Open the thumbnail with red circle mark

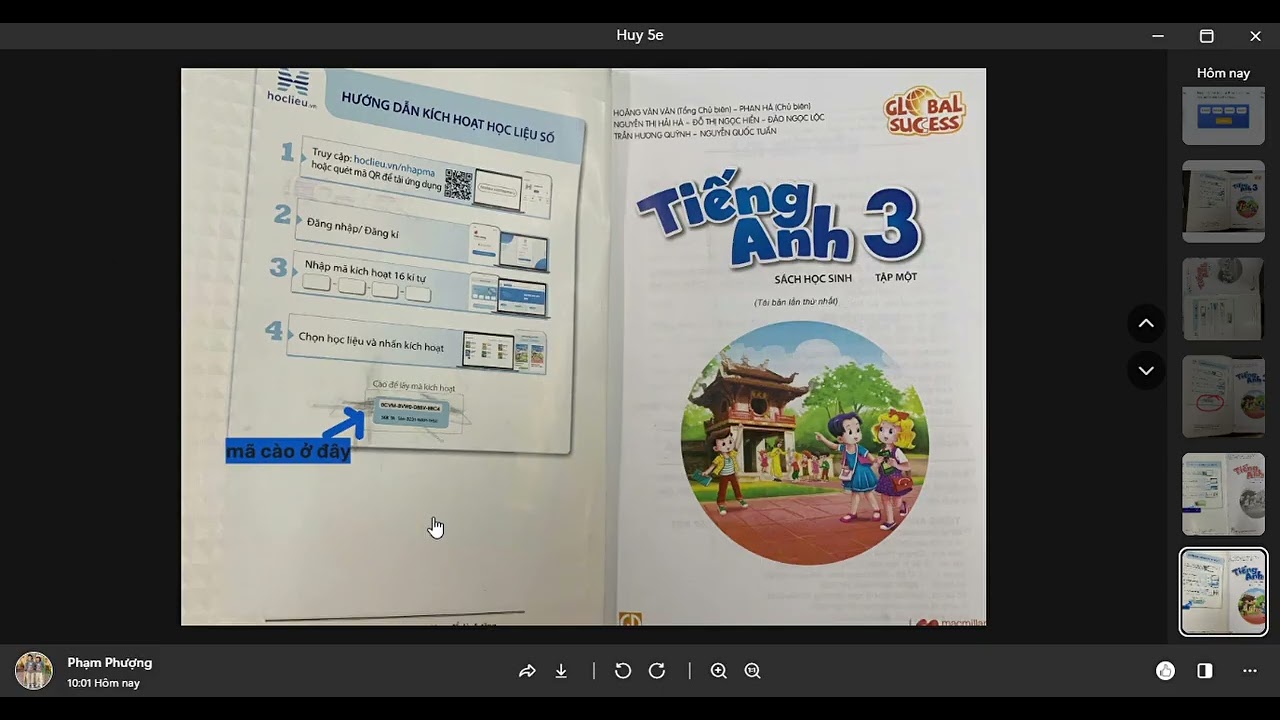tap(1224, 396)
